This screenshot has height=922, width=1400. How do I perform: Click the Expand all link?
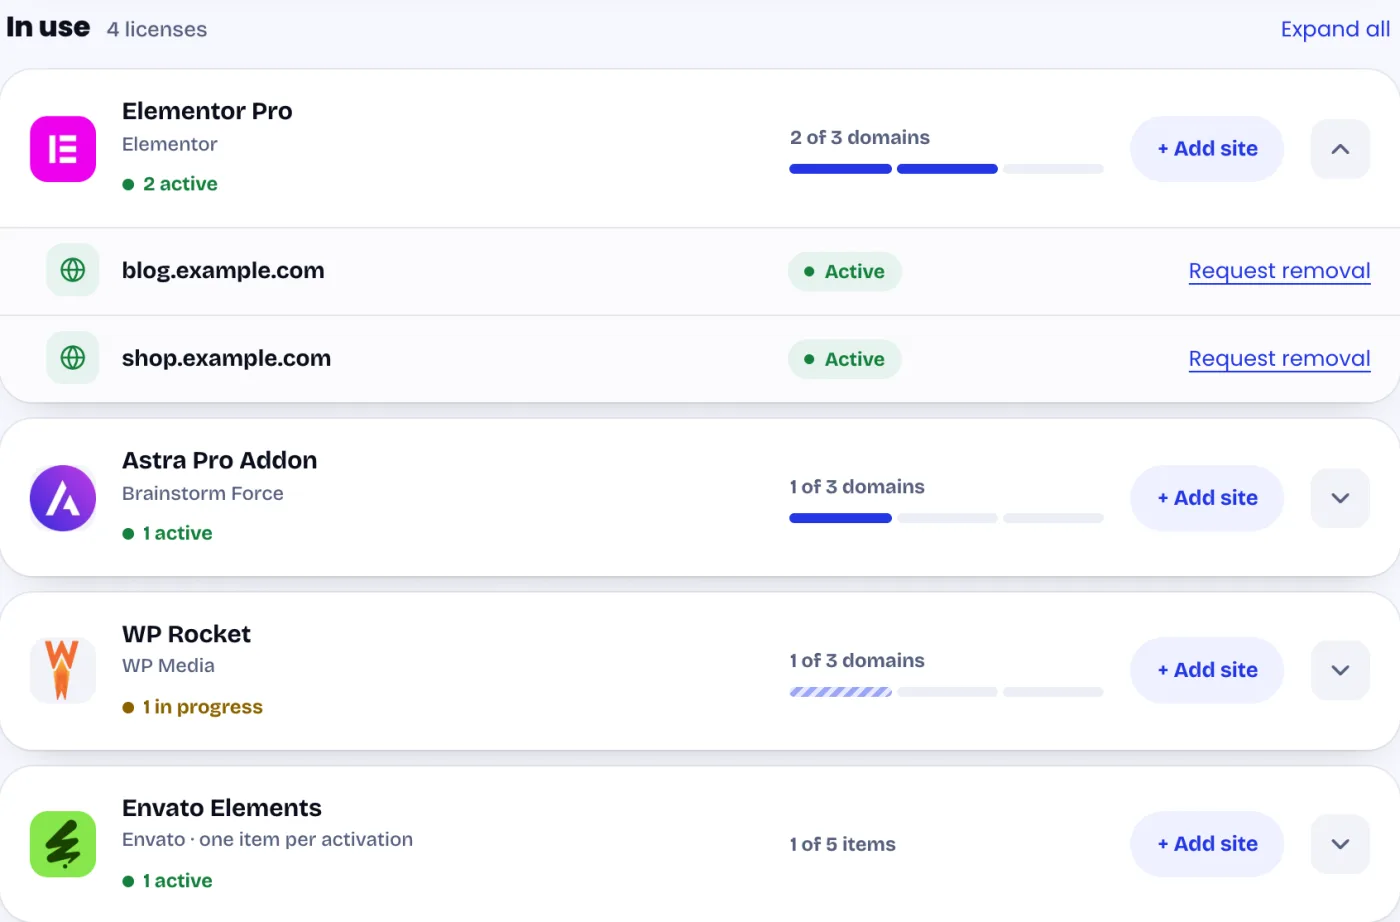tap(1335, 29)
